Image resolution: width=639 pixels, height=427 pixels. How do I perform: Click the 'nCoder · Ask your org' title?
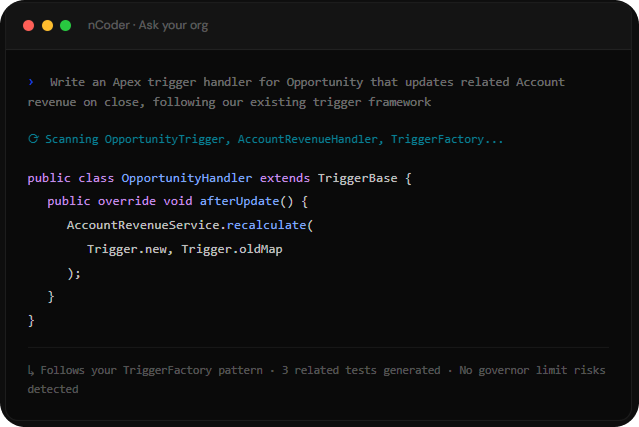click(x=148, y=25)
